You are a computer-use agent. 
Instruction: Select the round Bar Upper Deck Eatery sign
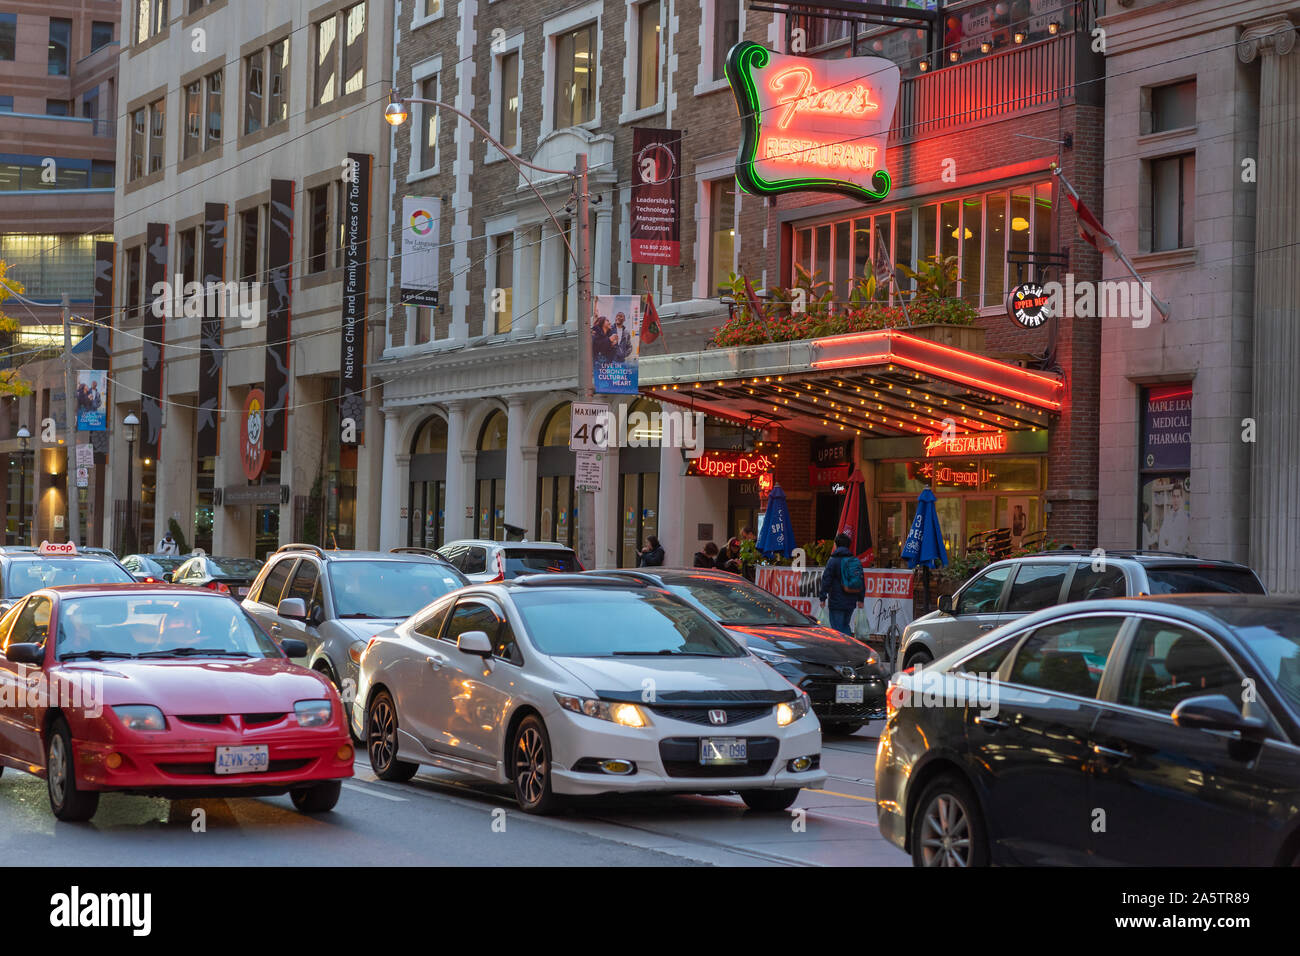(x=1028, y=306)
